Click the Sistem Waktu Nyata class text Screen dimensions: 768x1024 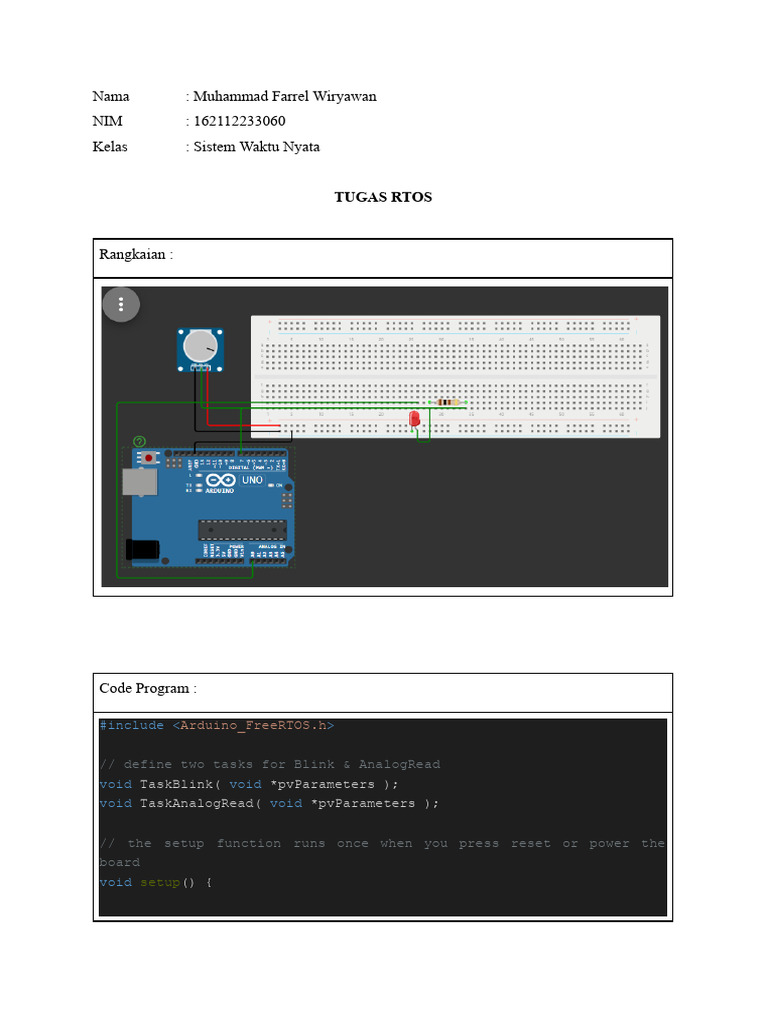click(257, 147)
